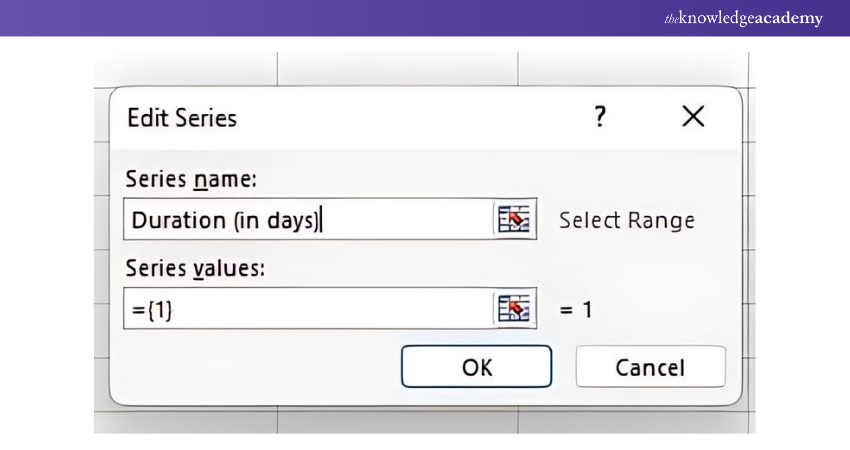This screenshot has height=450, width=850.
Task: Select the worksheet cell below the dialog
Action: pyautogui.click(x=400, y=420)
